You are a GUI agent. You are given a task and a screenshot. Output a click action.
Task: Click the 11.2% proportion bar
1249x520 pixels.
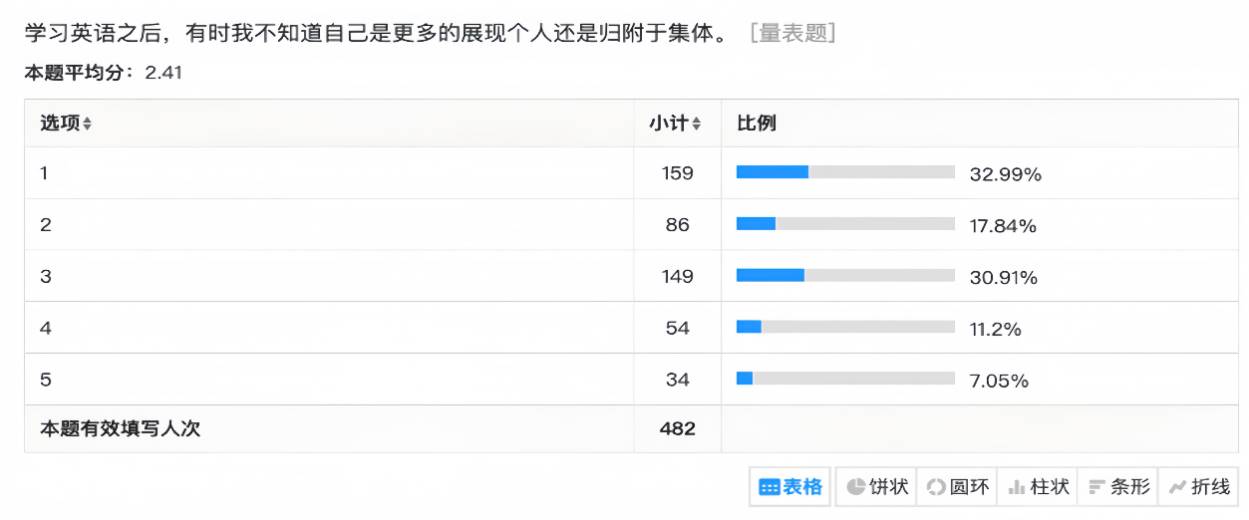point(845,328)
